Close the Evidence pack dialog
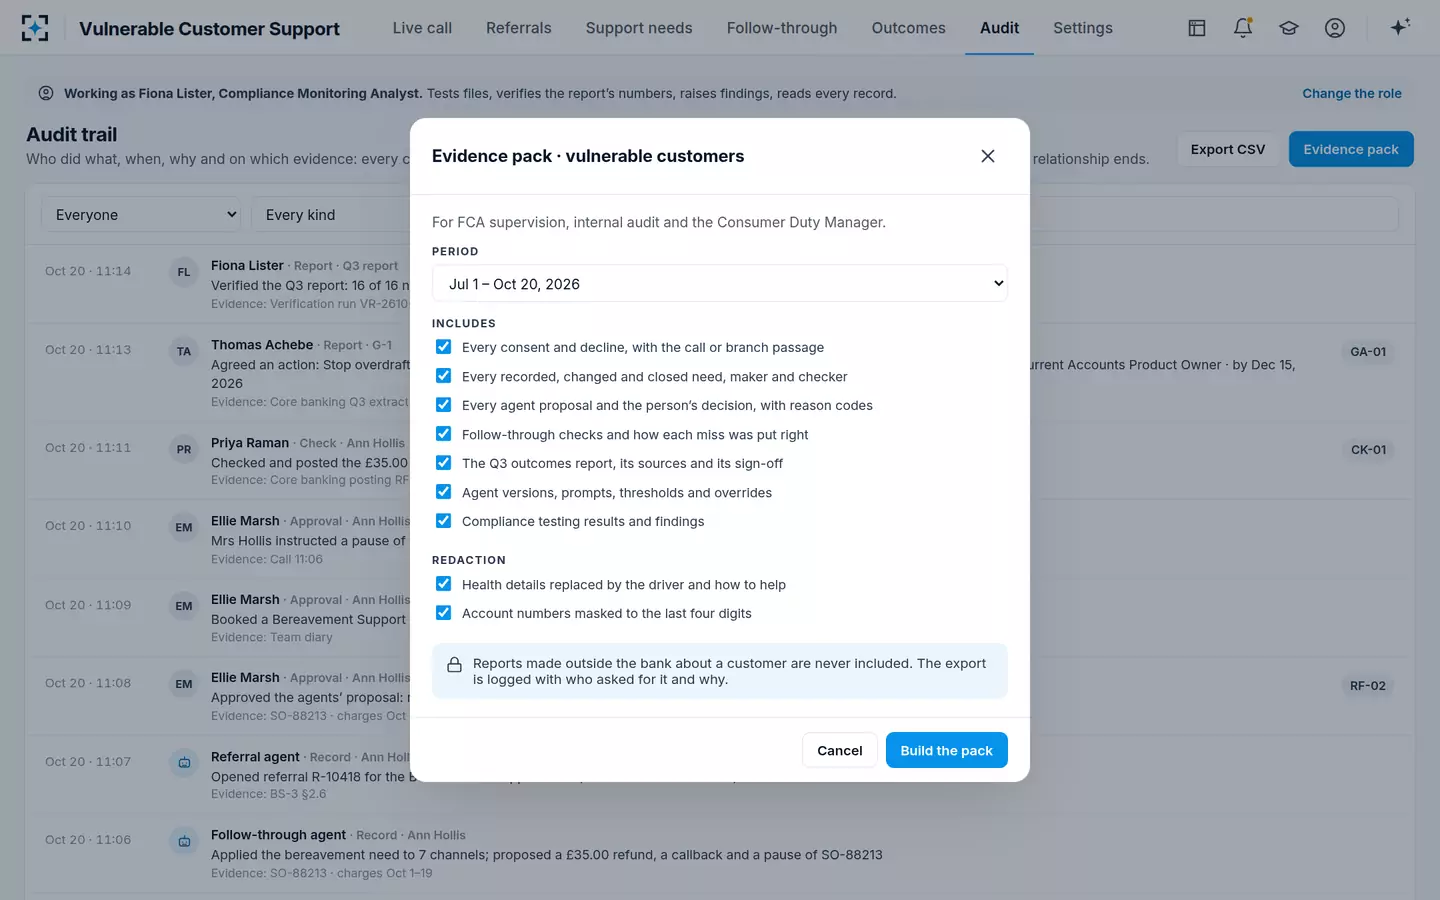This screenshot has width=1440, height=900. tap(988, 156)
